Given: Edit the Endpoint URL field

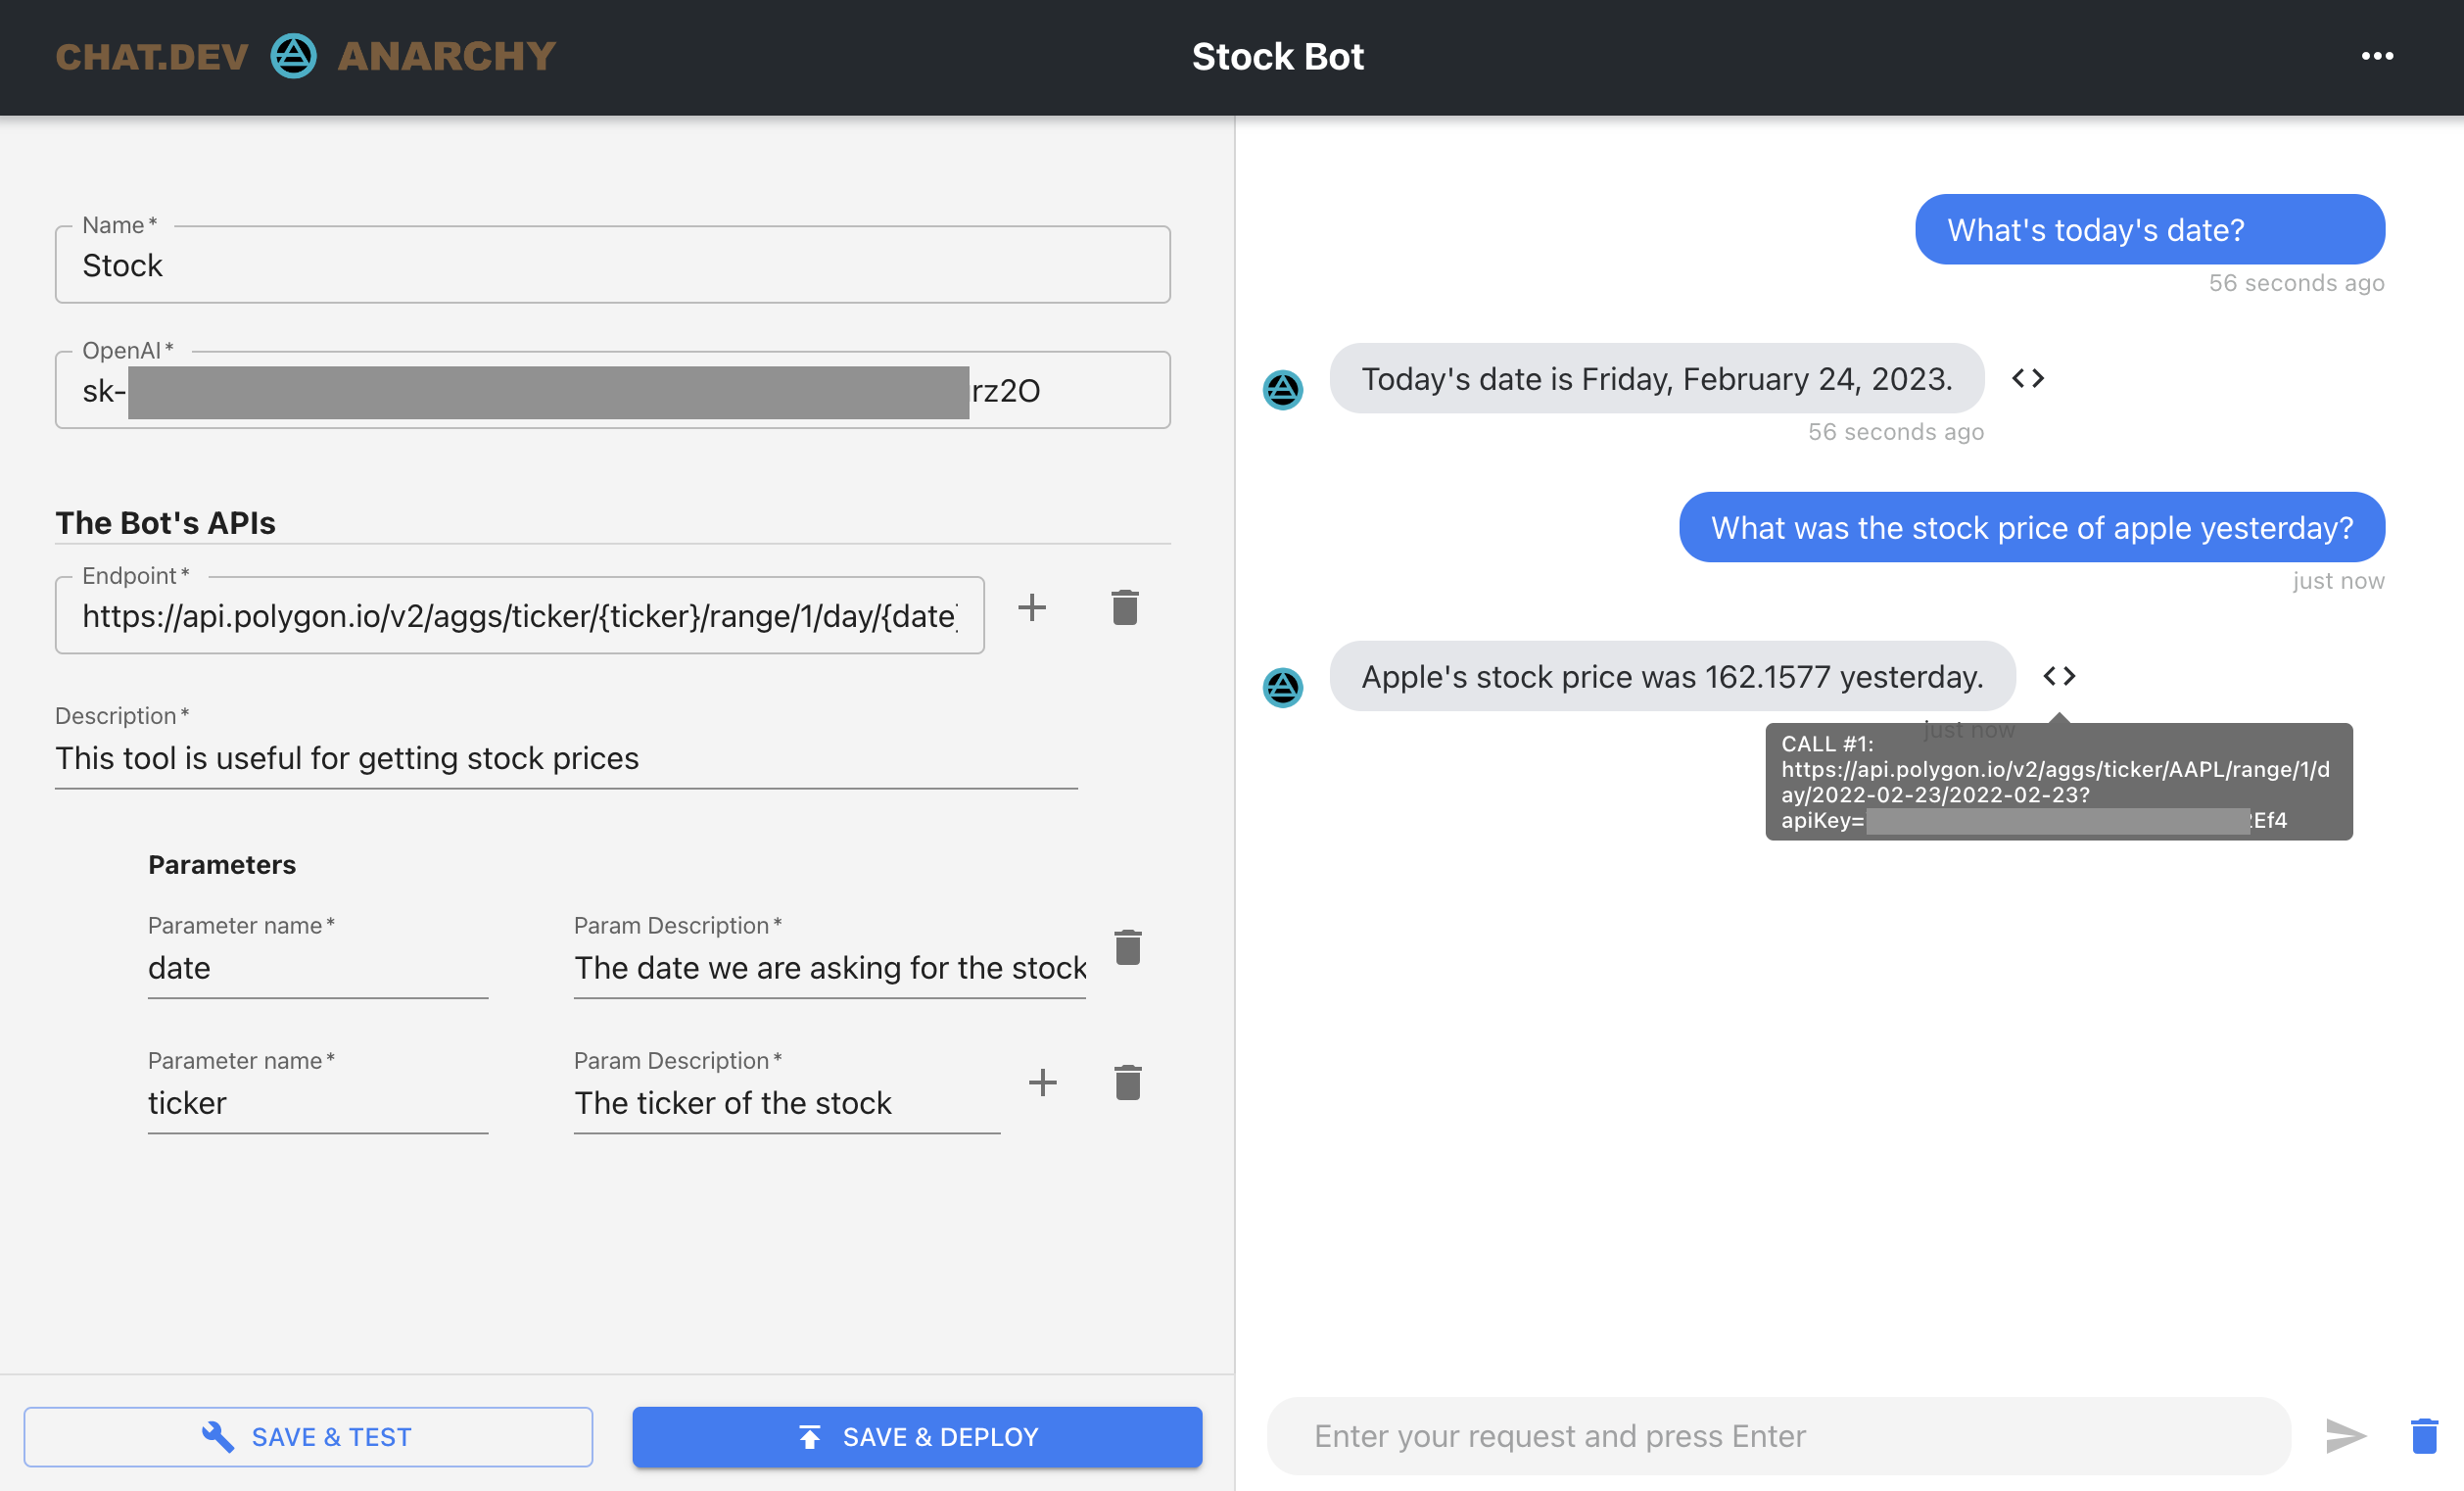Looking at the screenshot, I should tap(519, 616).
